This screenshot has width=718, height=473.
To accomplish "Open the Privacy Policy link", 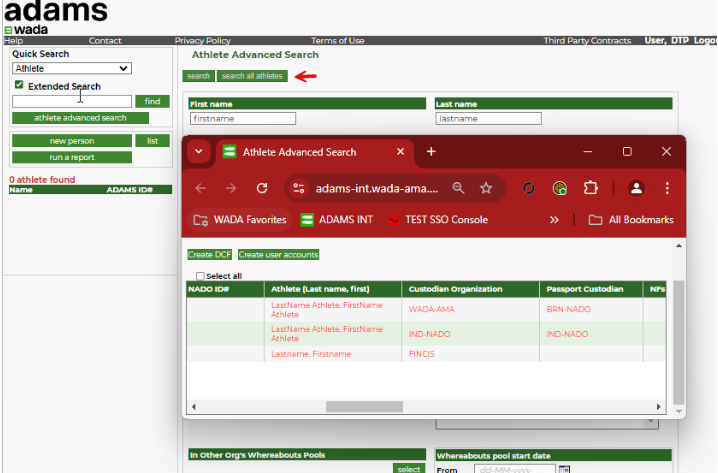I will (x=202, y=41).
